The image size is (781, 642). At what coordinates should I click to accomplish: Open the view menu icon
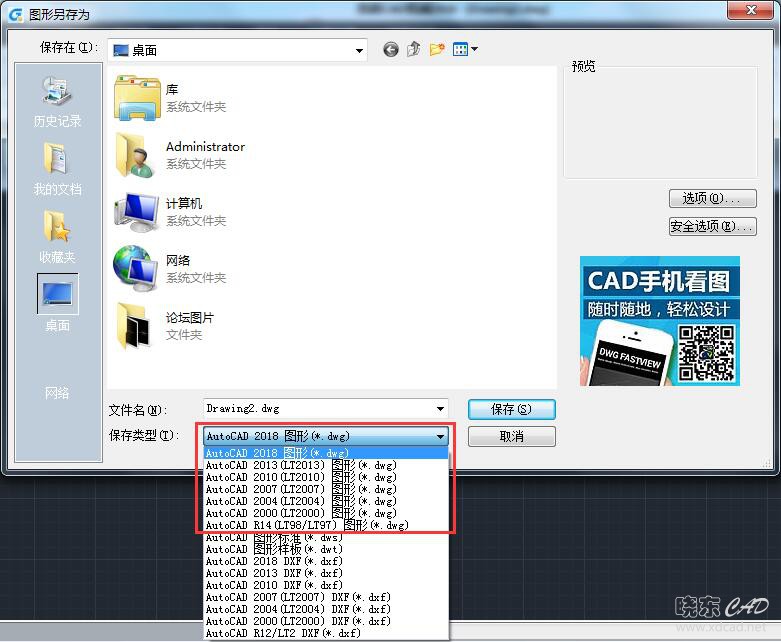click(x=465, y=50)
